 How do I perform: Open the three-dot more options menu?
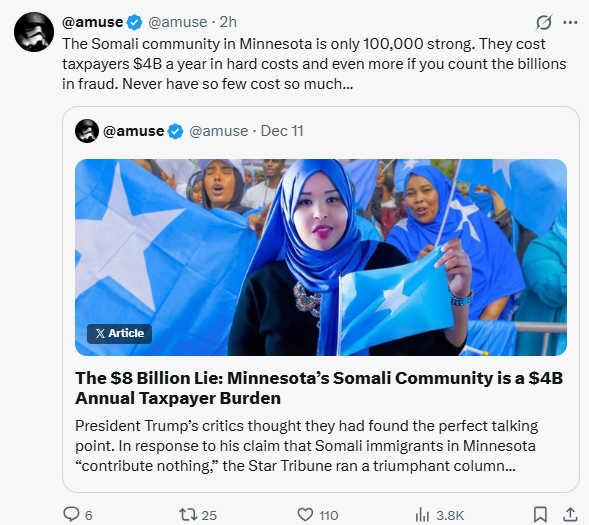tap(570, 23)
